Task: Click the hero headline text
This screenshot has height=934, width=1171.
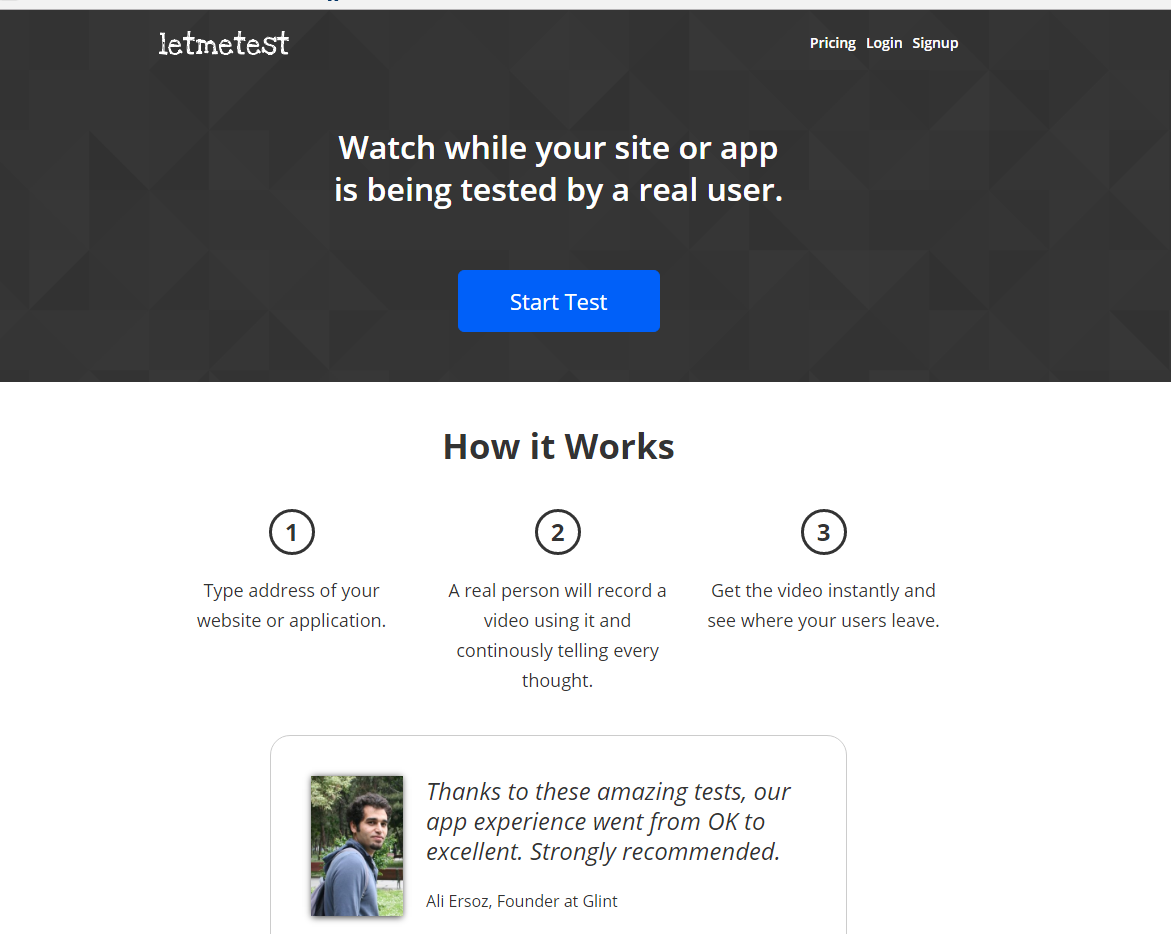Action: click(558, 168)
